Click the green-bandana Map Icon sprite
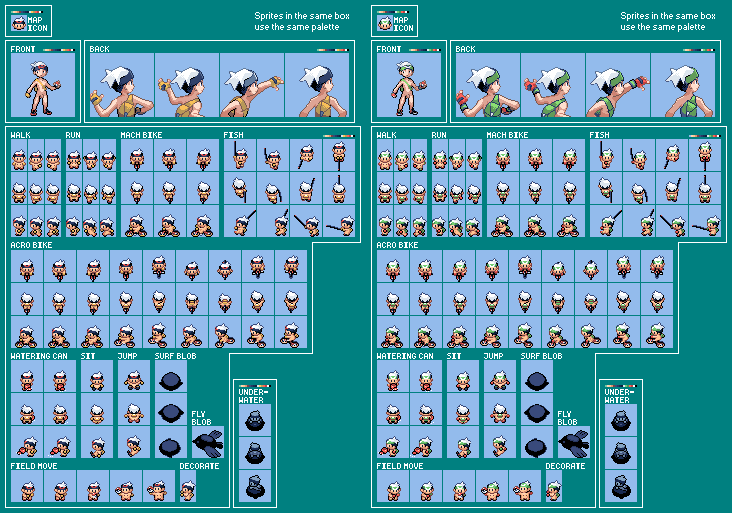Screen dimensions: 732x513 (x=385, y=22)
